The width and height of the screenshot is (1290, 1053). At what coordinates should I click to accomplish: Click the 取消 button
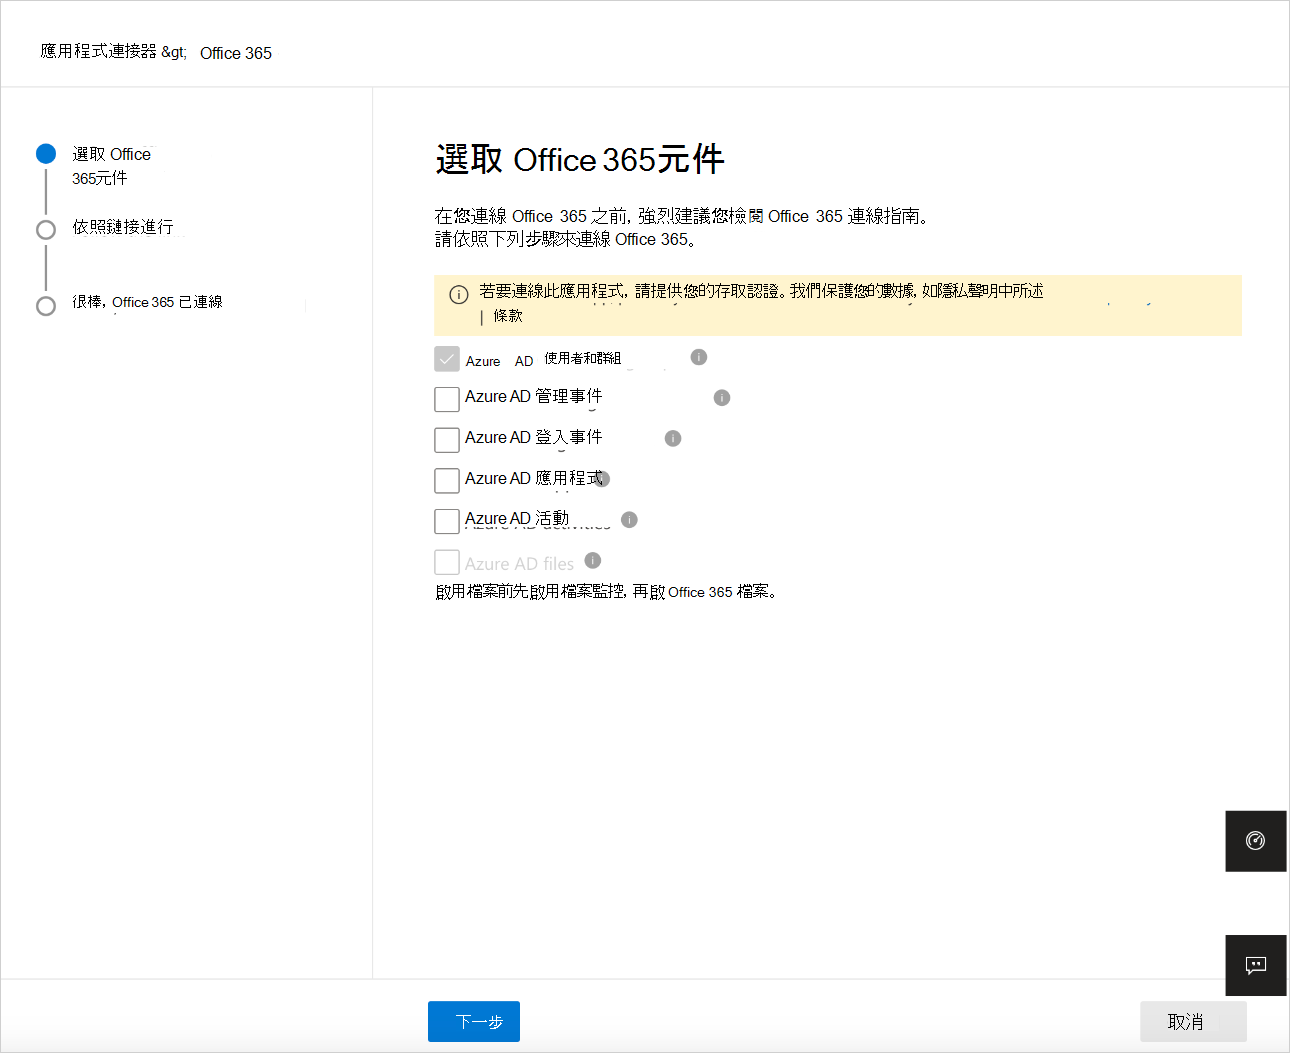(x=1193, y=1021)
